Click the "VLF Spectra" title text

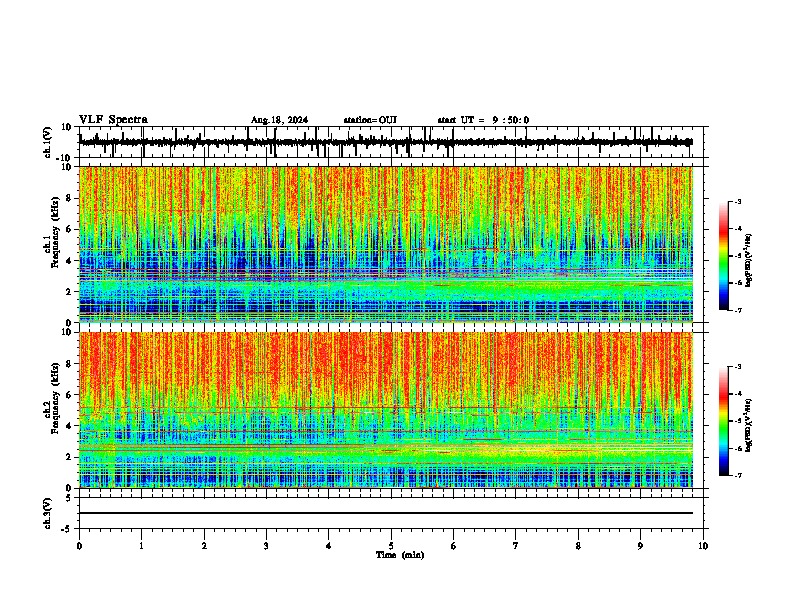pyautogui.click(x=113, y=119)
